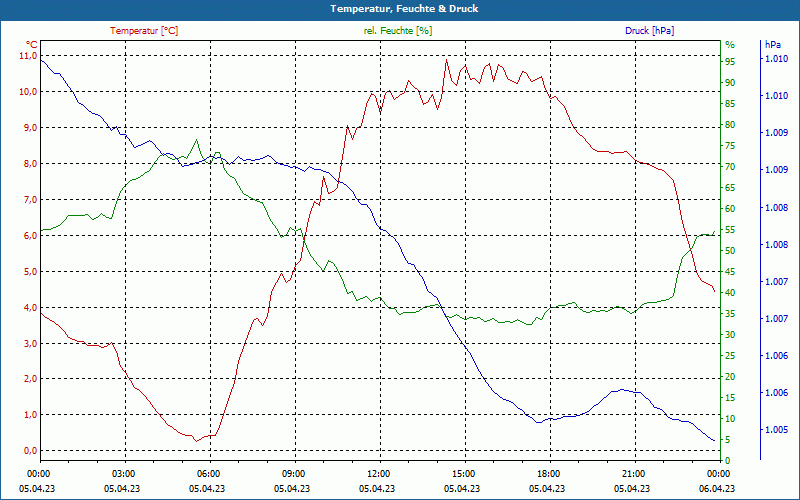Click the chart title "Temperatur, Feuchte & Druck"
This screenshot has width=800, height=500.
click(404, 9)
